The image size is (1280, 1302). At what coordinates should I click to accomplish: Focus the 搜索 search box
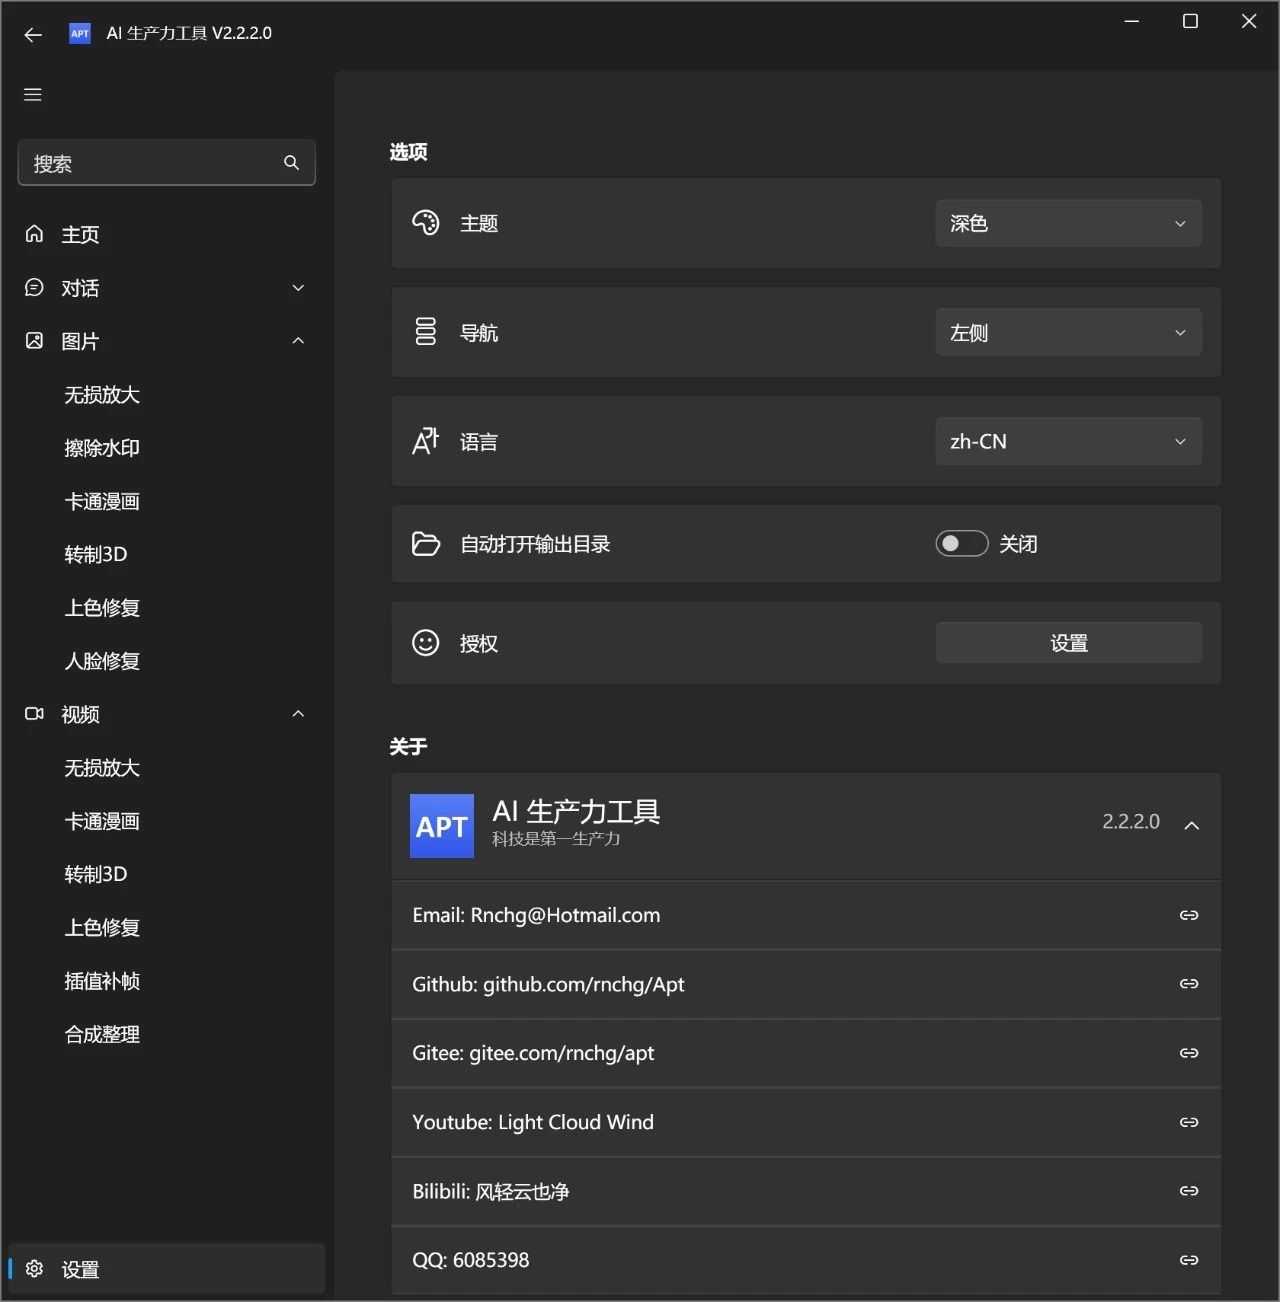click(x=167, y=163)
